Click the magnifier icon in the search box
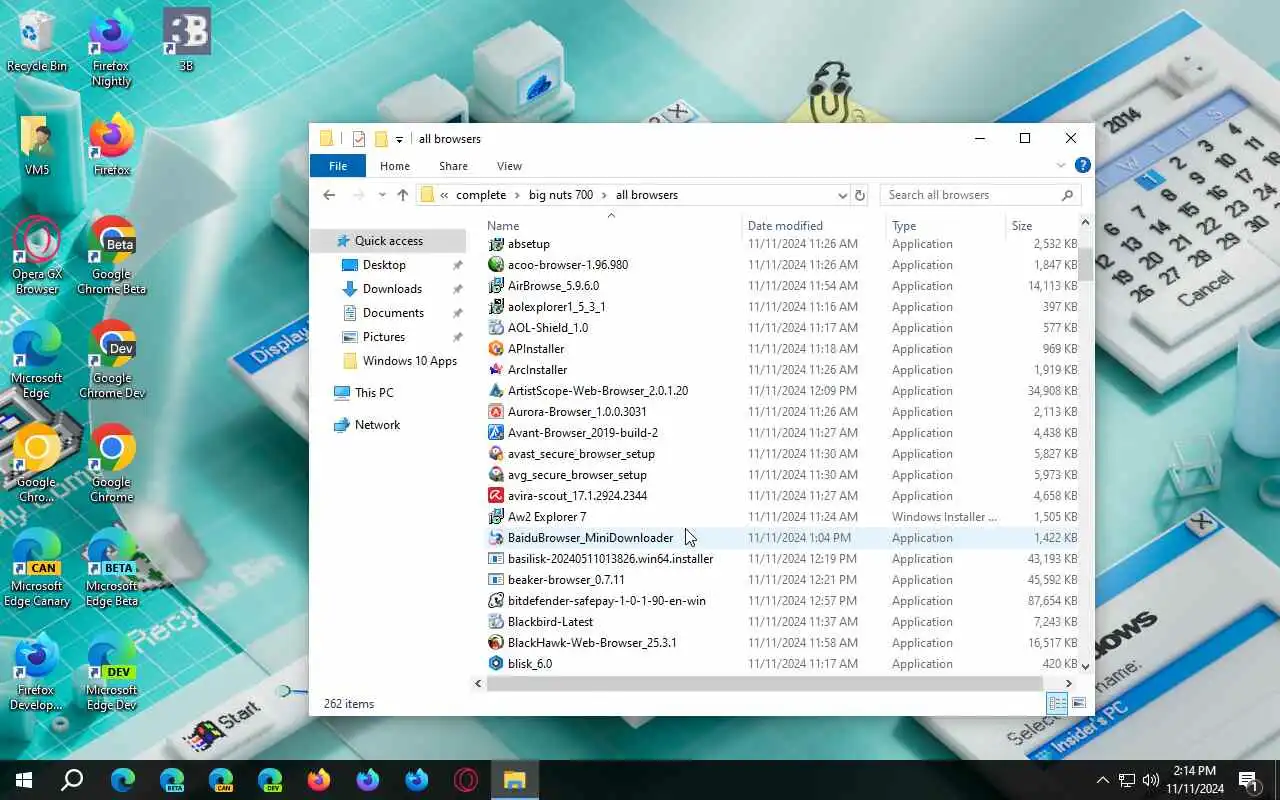Screen dimensions: 1280x800 pos(1067,195)
